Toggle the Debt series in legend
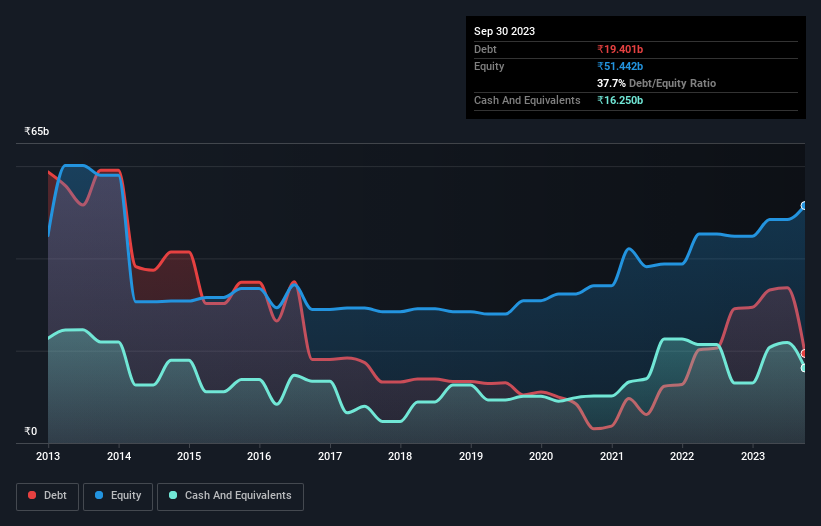Viewport: 821px width, 526px height. point(47,496)
